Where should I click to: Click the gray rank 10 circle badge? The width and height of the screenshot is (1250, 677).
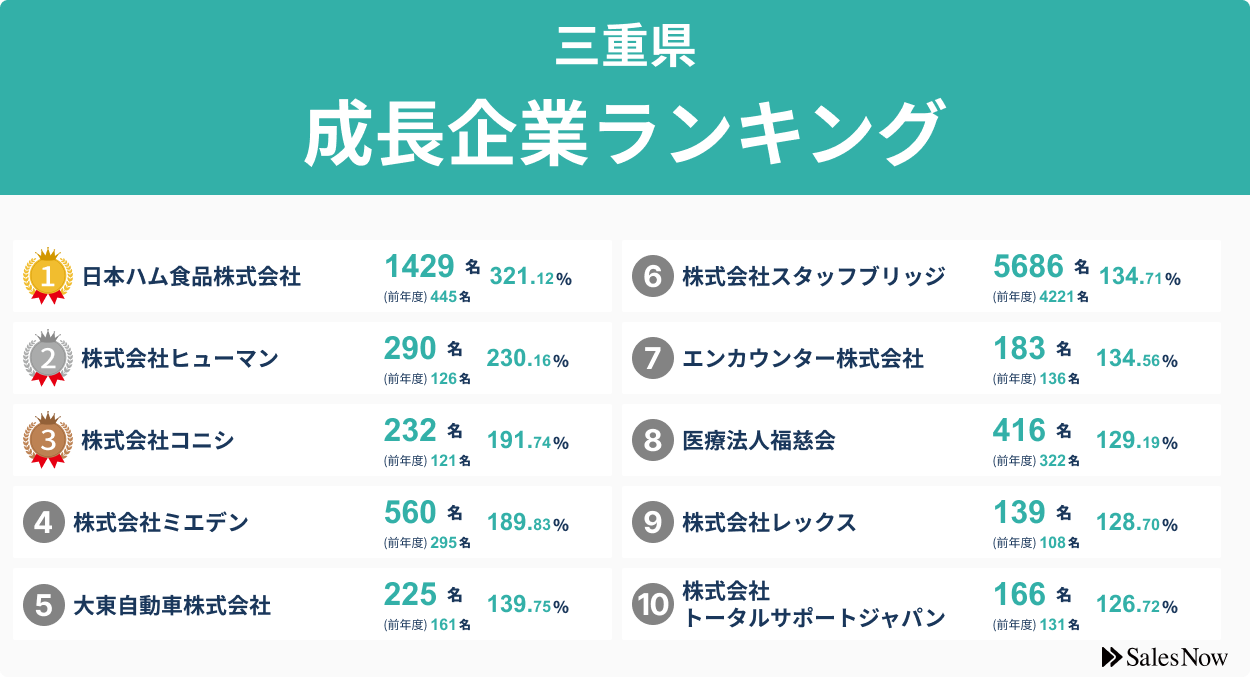click(x=653, y=604)
